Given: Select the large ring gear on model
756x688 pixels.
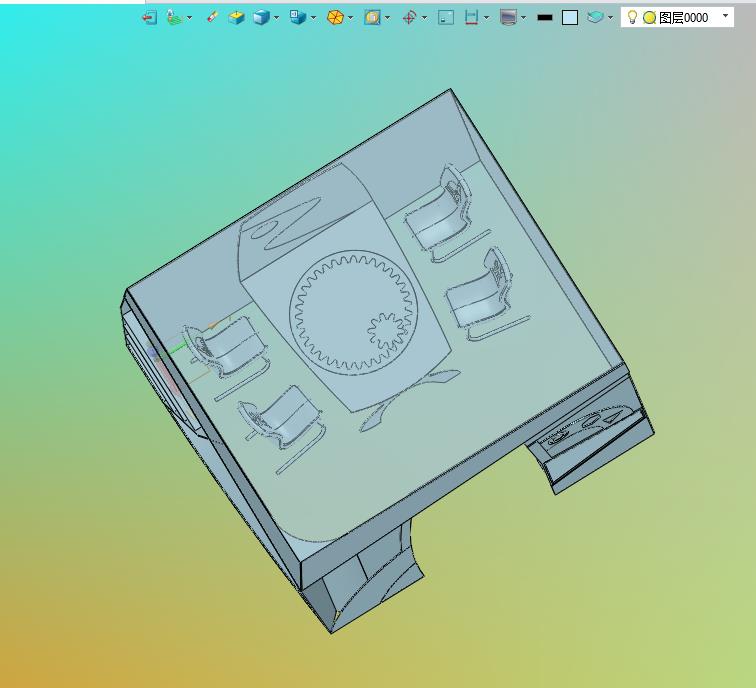Looking at the screenshot, I should point(353,312).
